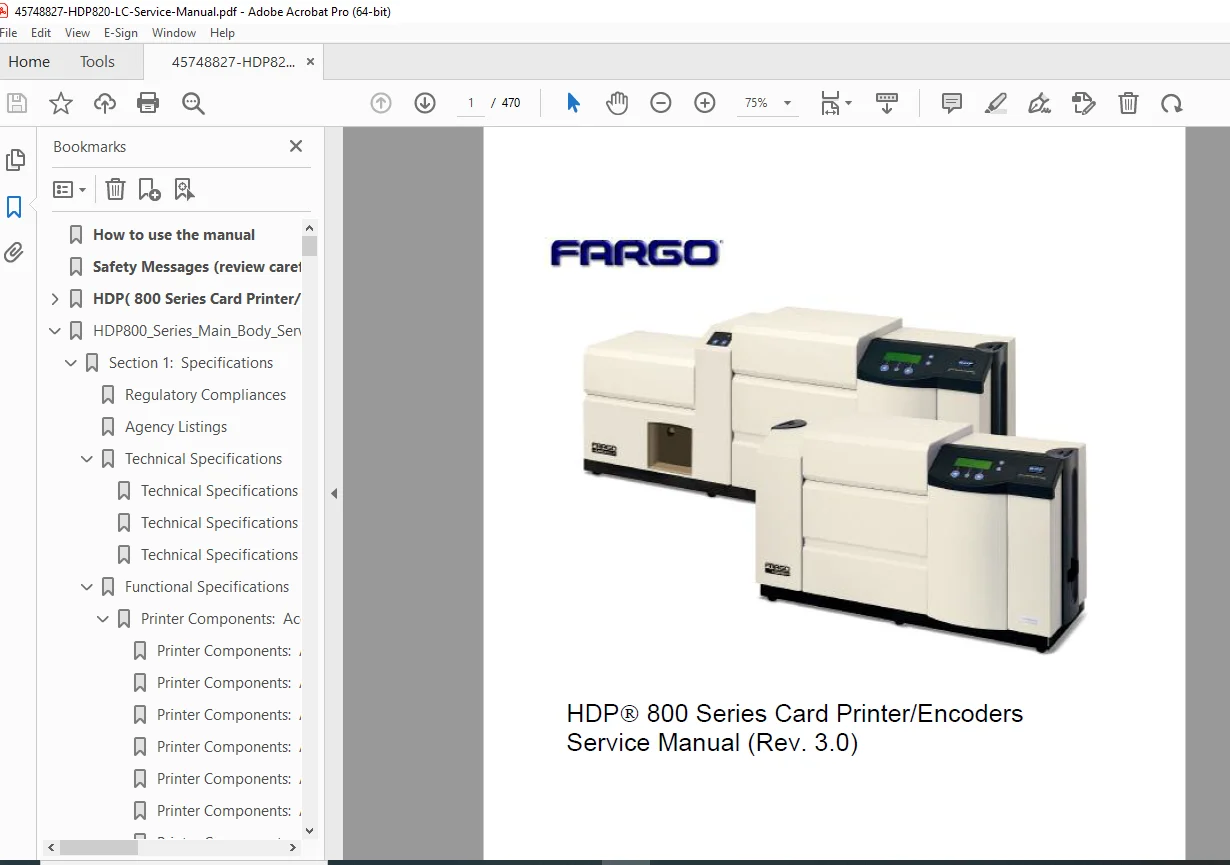Toggle the Bookmarks panel sidebar icon
Image resolution: width=1230 pixels, height=865 pixels.
[x=14, y=207]
